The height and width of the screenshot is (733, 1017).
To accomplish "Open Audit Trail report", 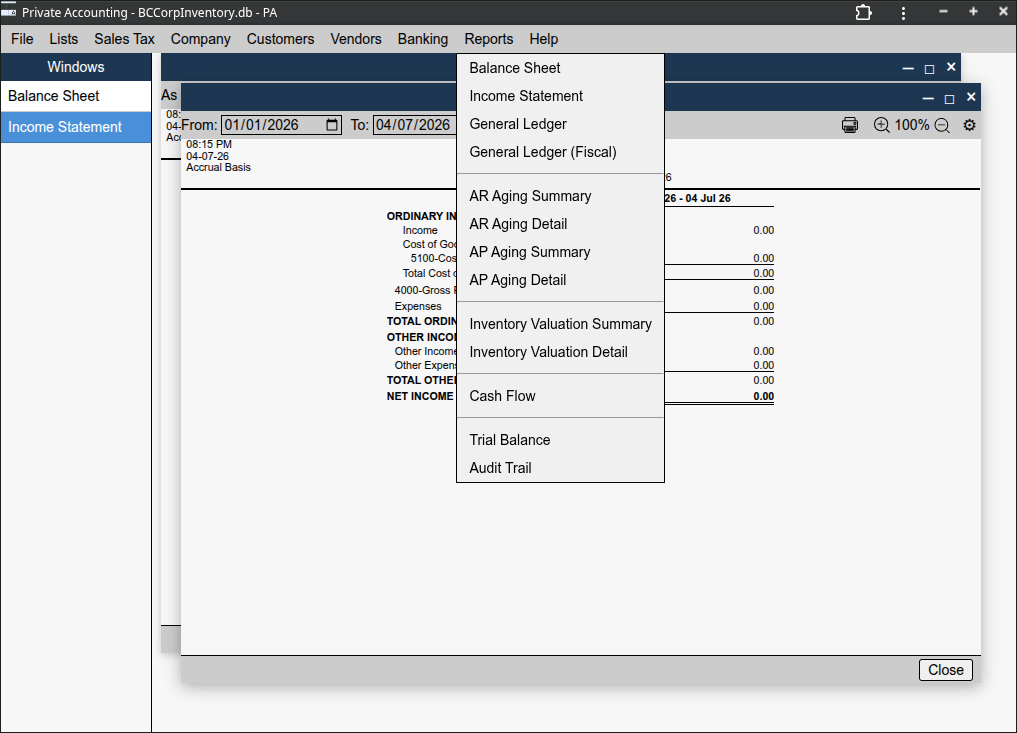I will pos(560,468).
